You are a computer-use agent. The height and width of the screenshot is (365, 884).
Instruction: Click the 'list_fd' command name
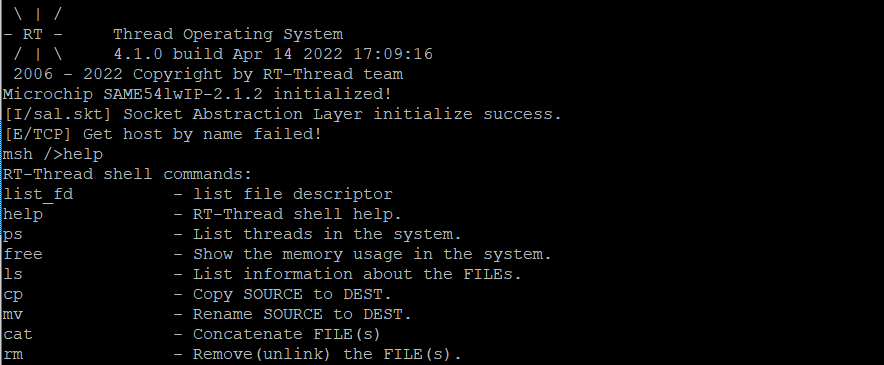38,195
